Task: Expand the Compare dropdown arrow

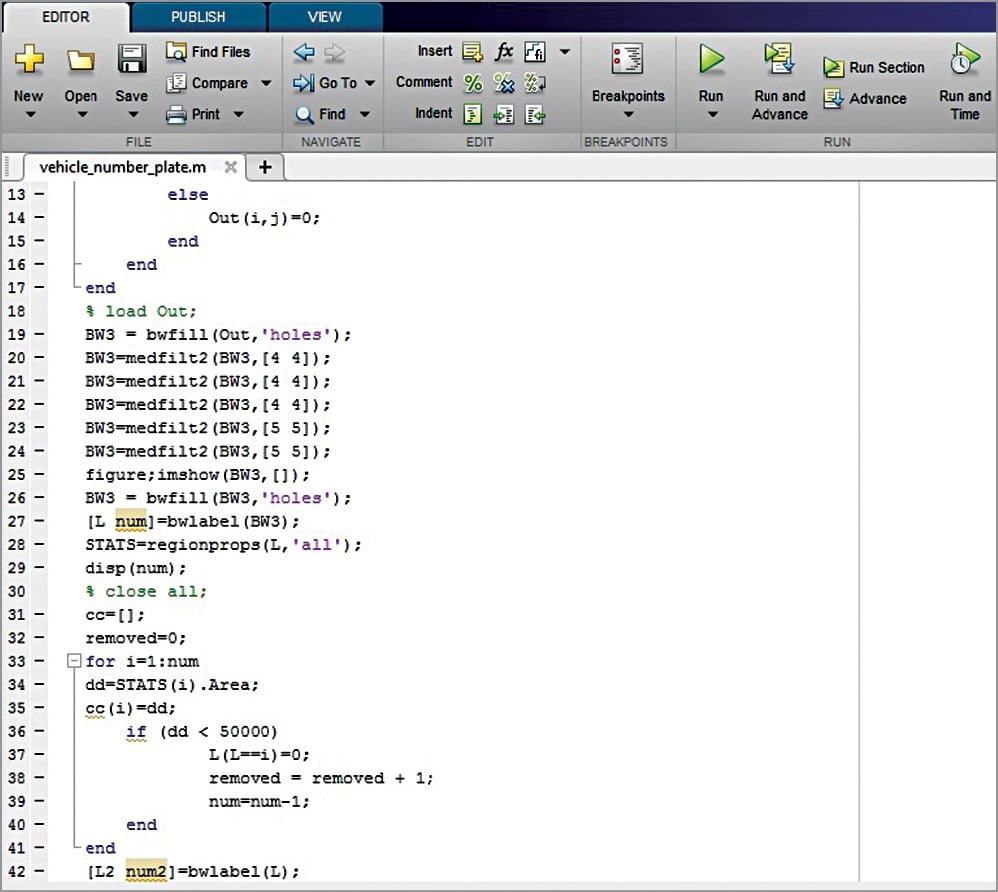Action: (266, 83)
